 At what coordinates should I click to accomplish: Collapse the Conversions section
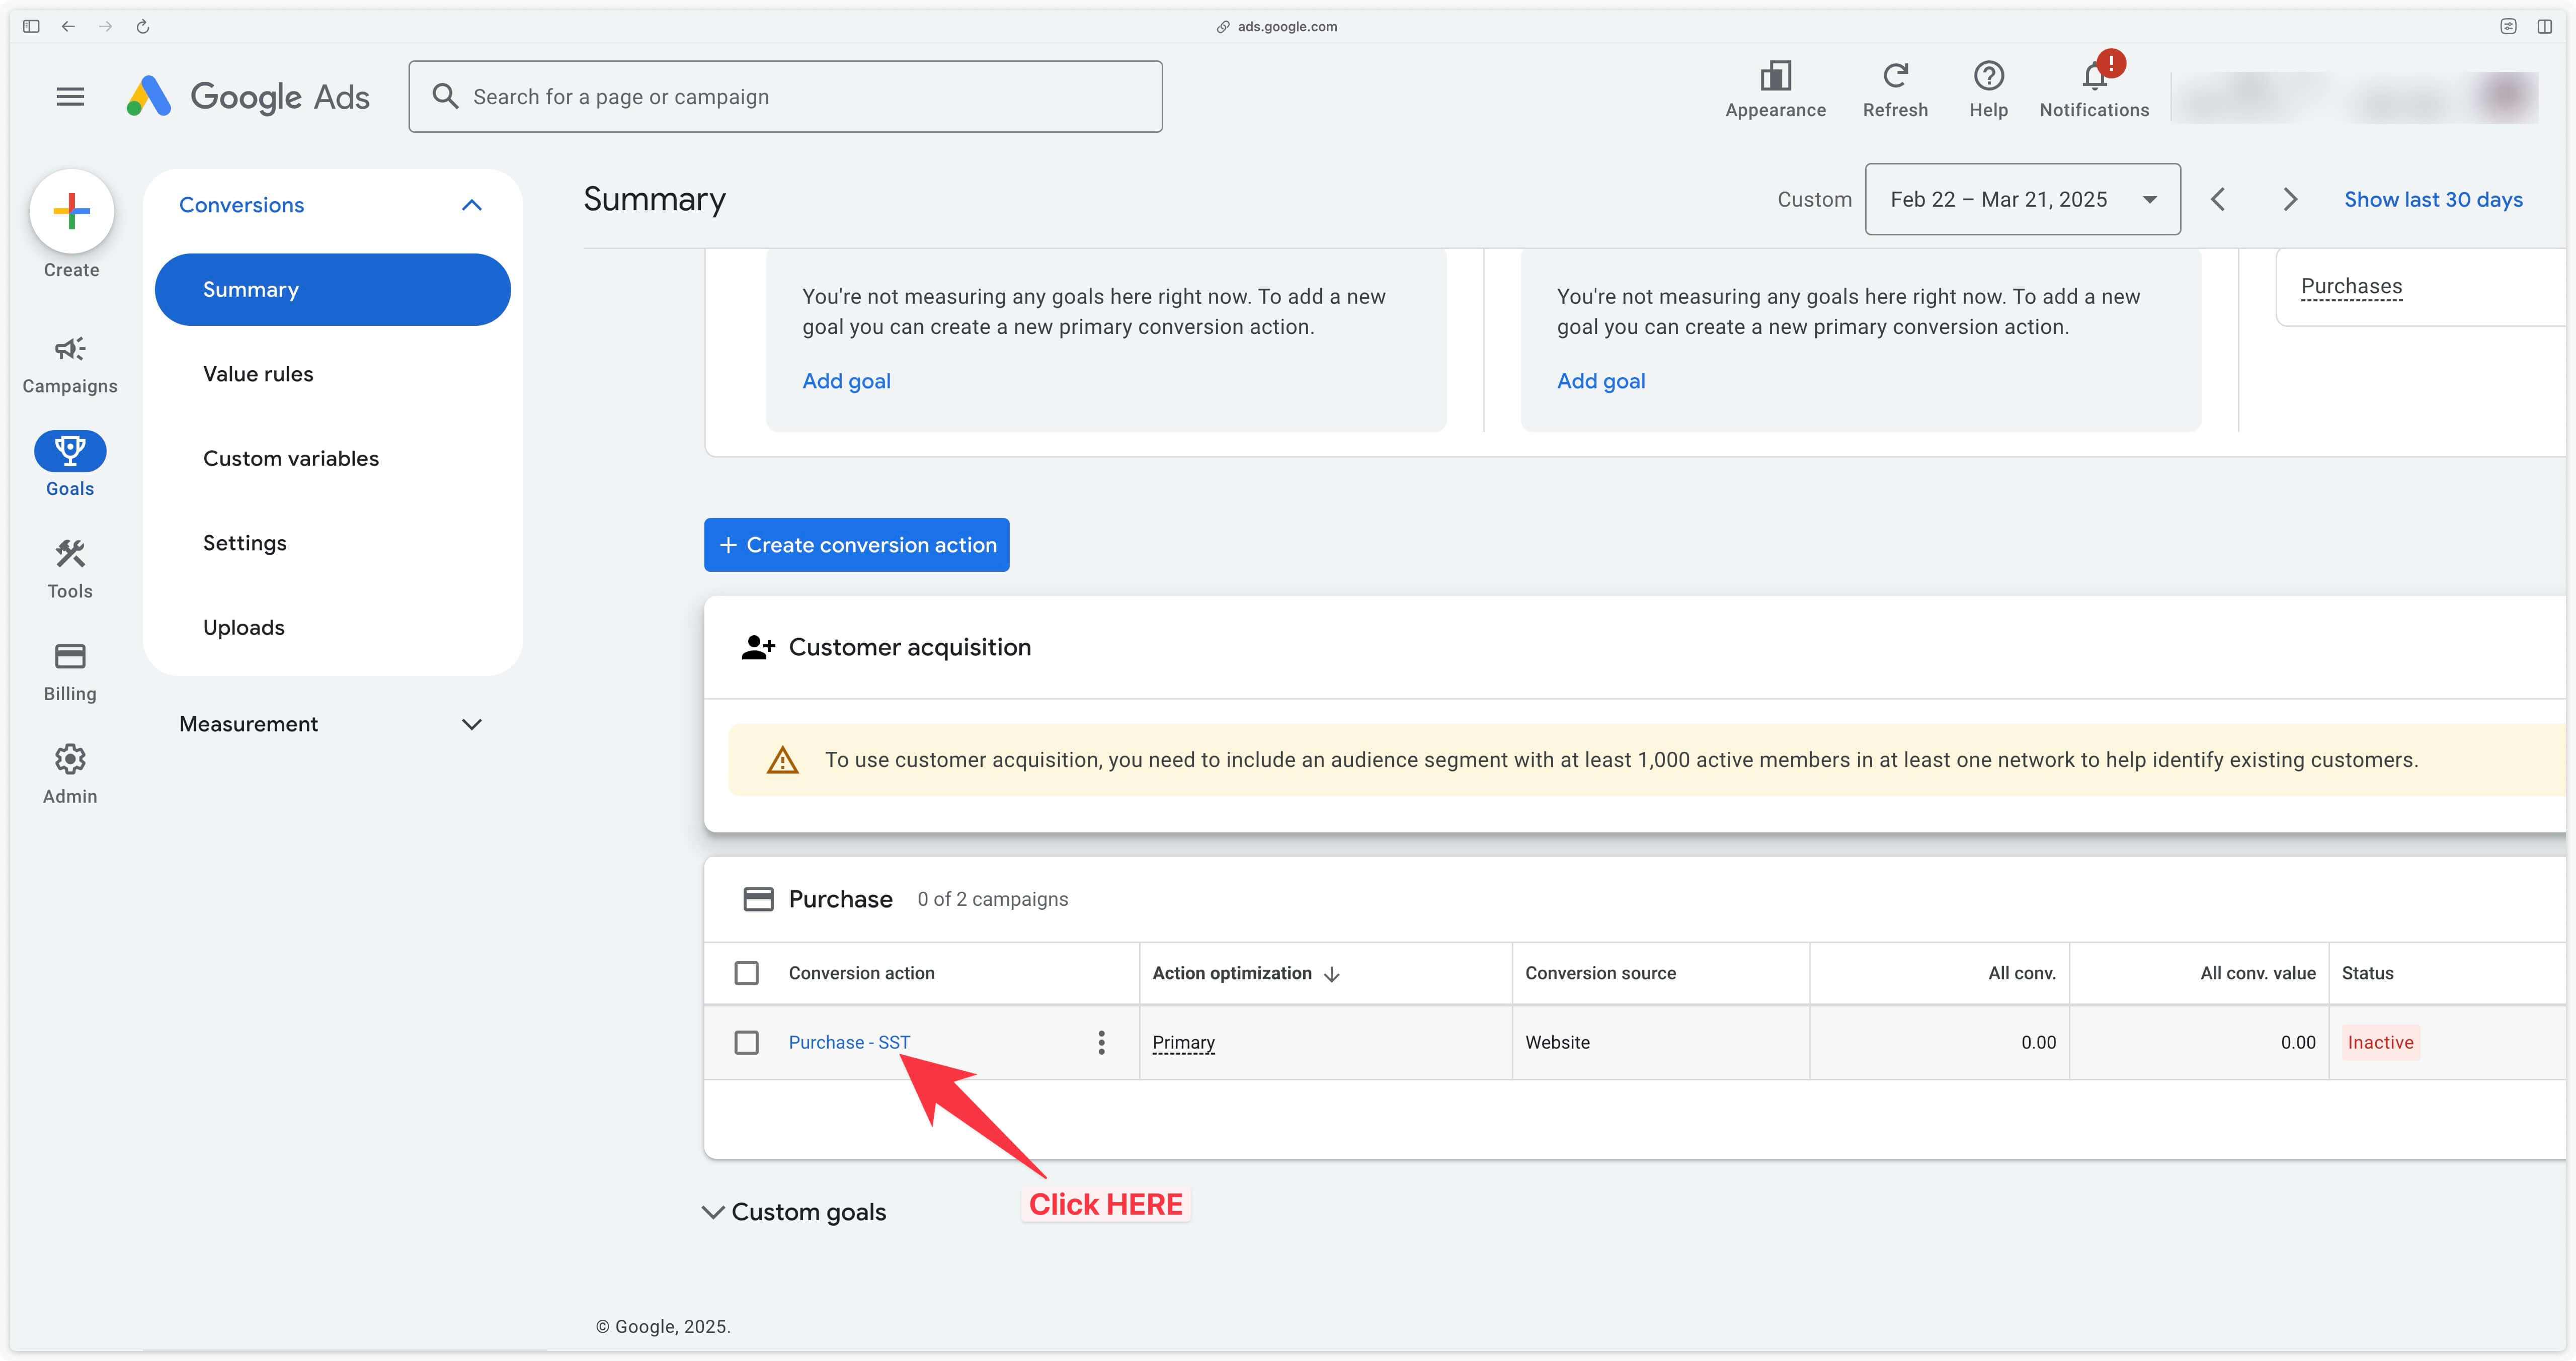(472, 205)
